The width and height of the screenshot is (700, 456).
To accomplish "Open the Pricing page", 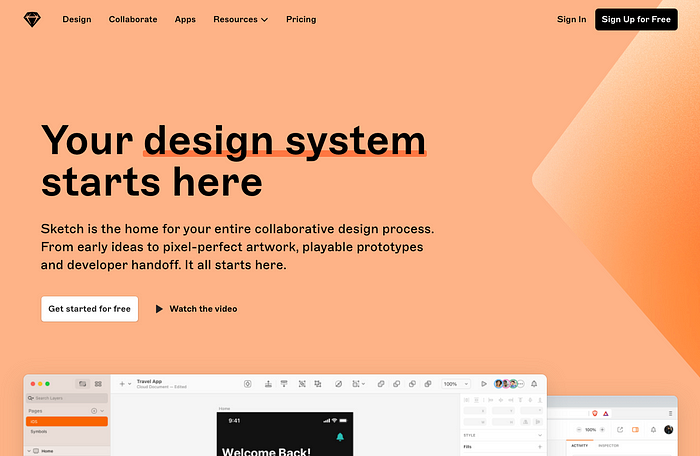I will [x=301, y=19].
